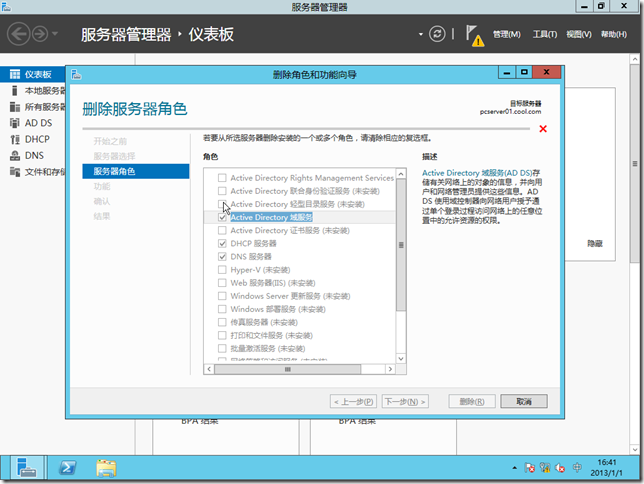644x484 pixels.
Task: Open the 视图(V) menu
Action: point(579,35)
